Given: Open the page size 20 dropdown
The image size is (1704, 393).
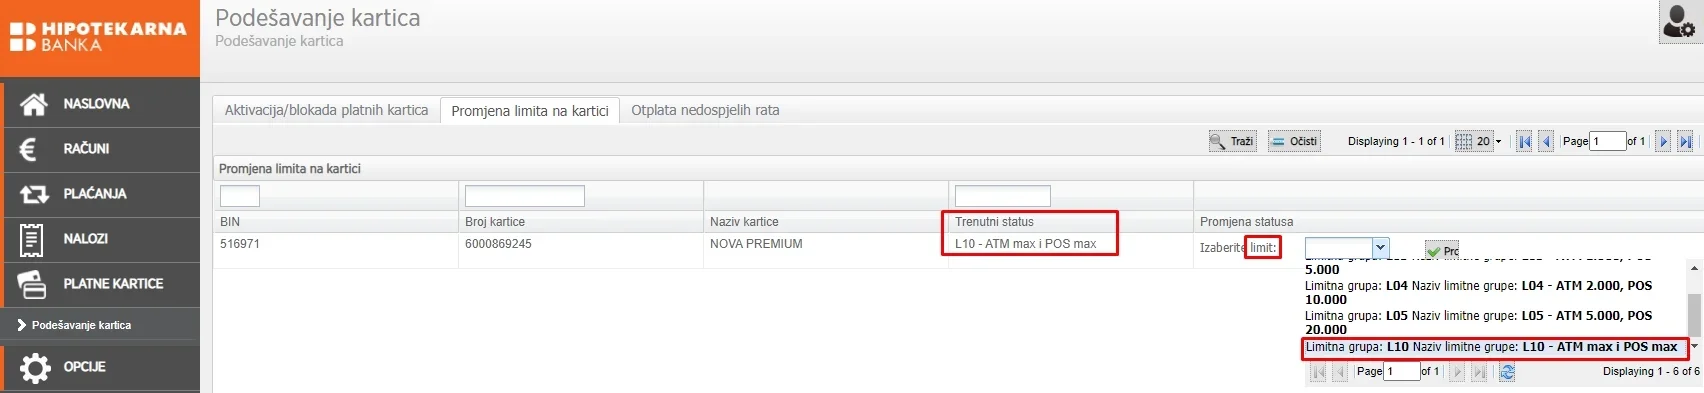Looking at the screenshot, I should [1479, 141].
